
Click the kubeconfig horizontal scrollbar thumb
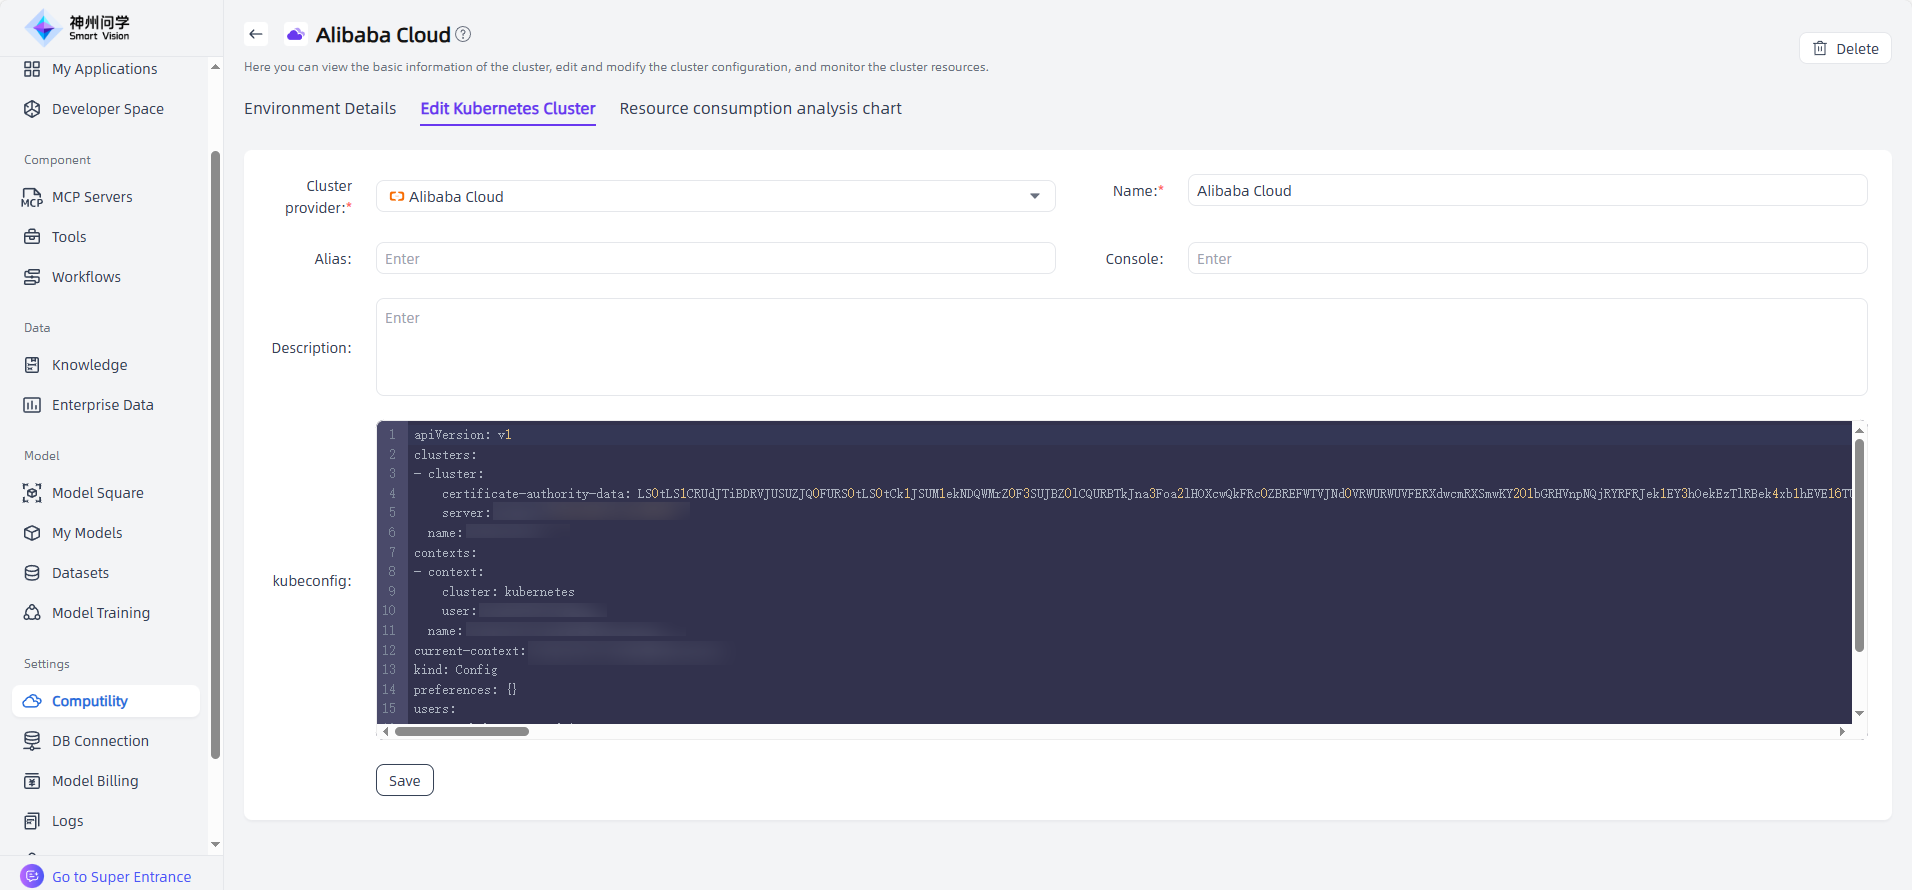[x=462, y=731]
